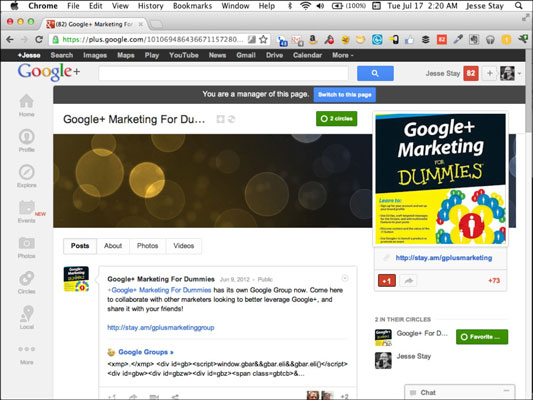Open the Profile sidebar icon
Viewport: 533px width, 400px height.
pos(27,137)
